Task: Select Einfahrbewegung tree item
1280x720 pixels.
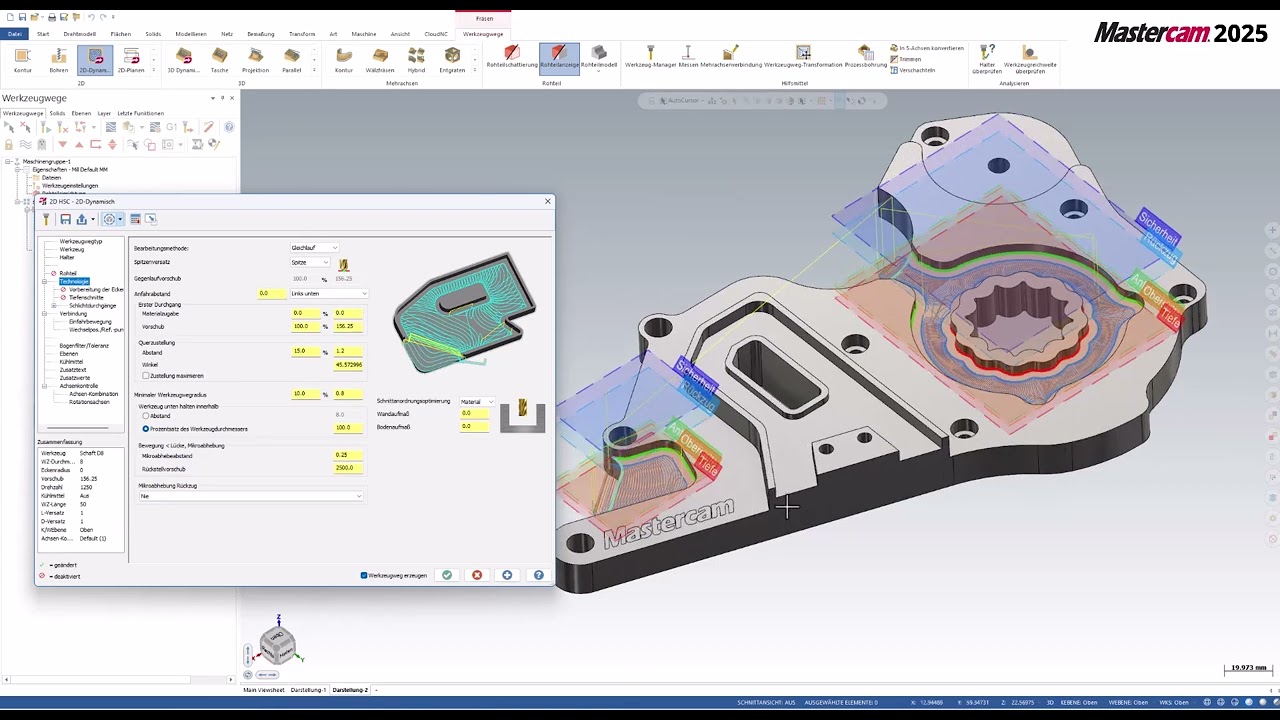Action: coord(90,322)
